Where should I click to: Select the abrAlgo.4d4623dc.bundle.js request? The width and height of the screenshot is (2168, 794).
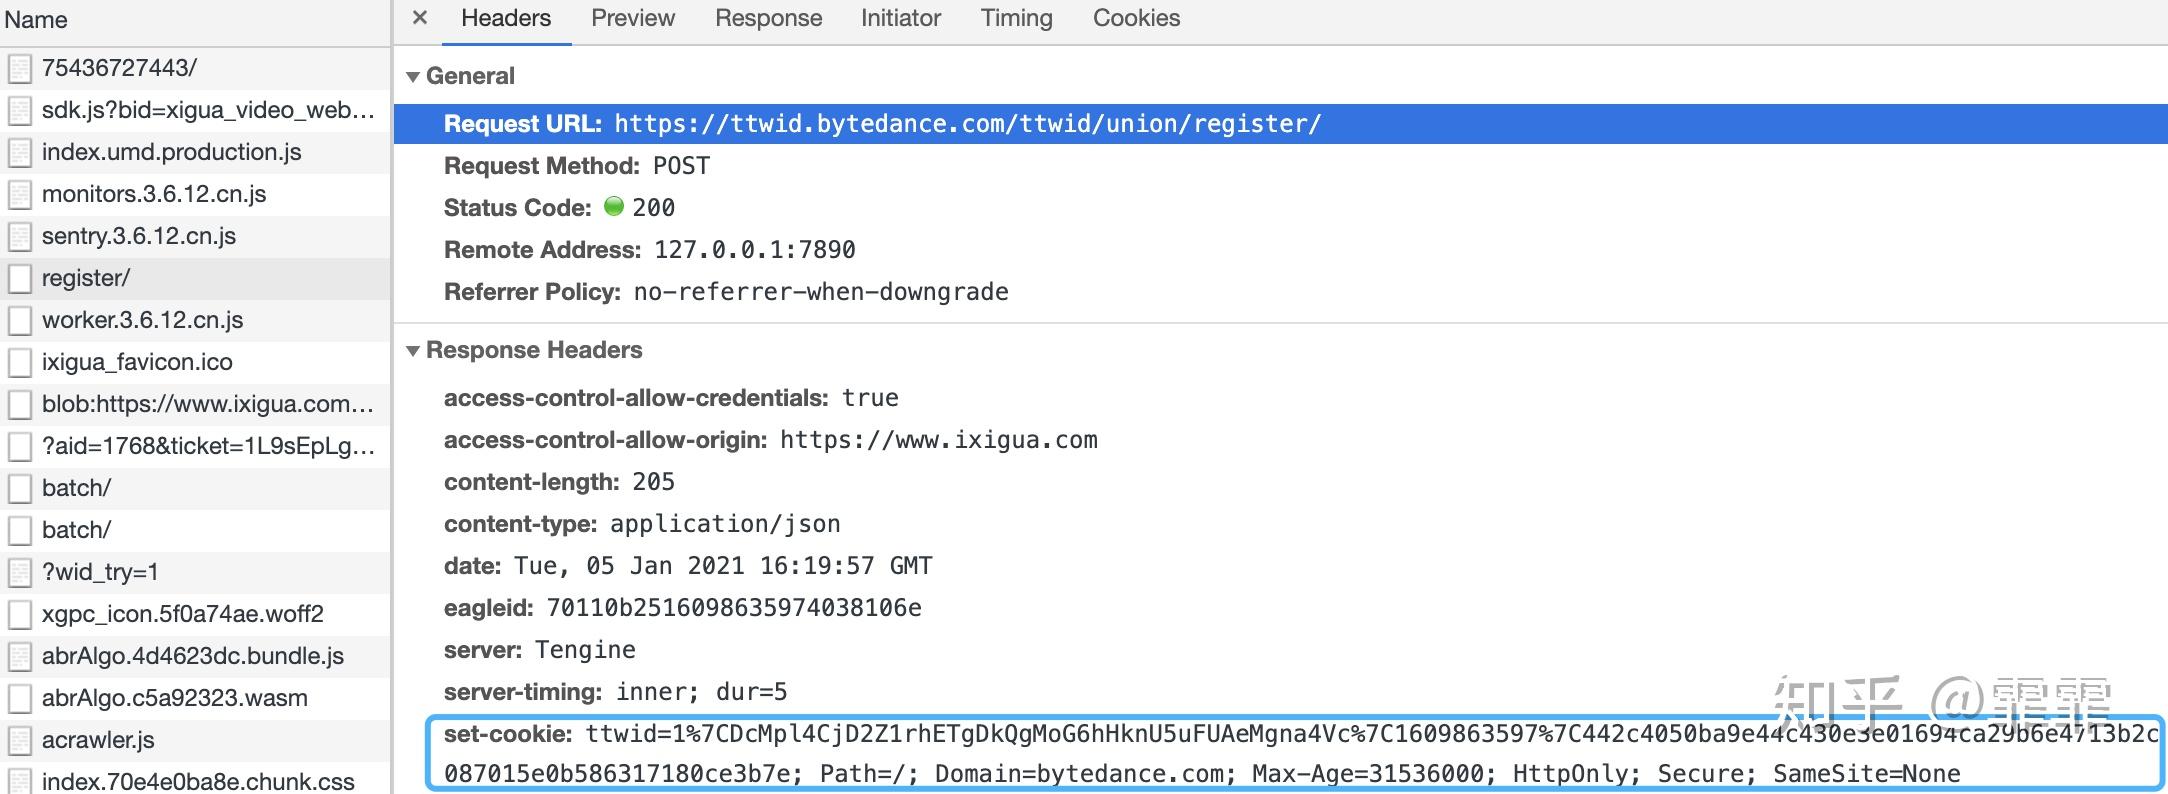[x=195, y=656]
